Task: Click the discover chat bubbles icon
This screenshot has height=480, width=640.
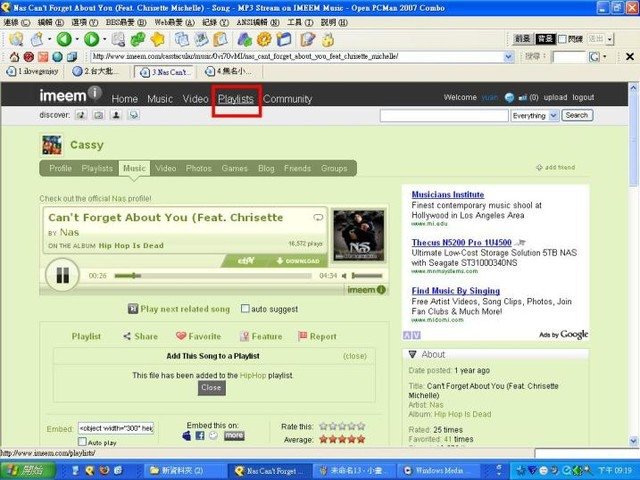Action: click(133, 115)
